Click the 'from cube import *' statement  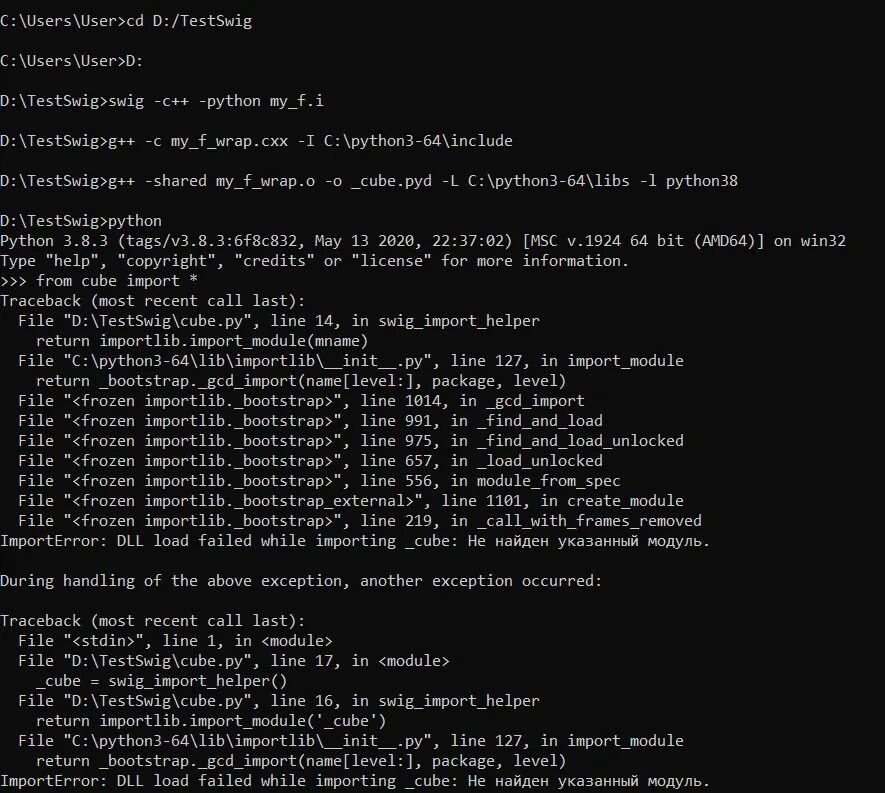point(117,281)
